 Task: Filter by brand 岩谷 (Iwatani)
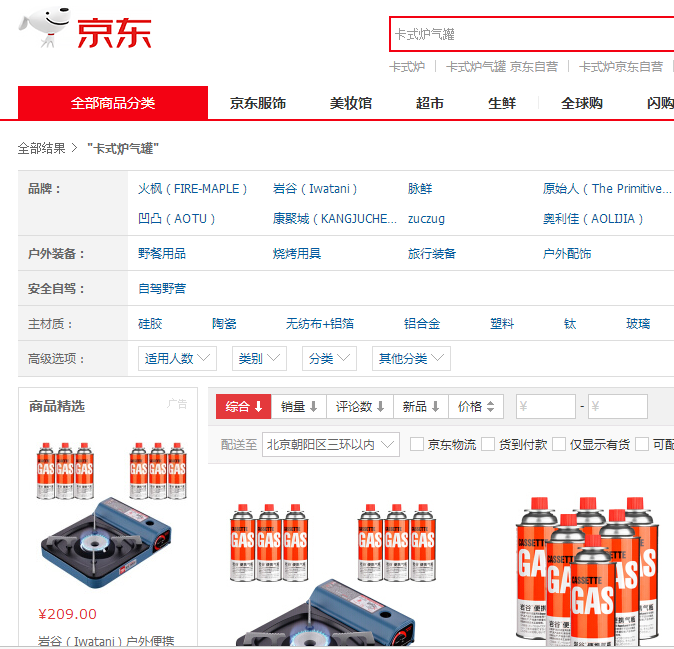tap(315, 189)
